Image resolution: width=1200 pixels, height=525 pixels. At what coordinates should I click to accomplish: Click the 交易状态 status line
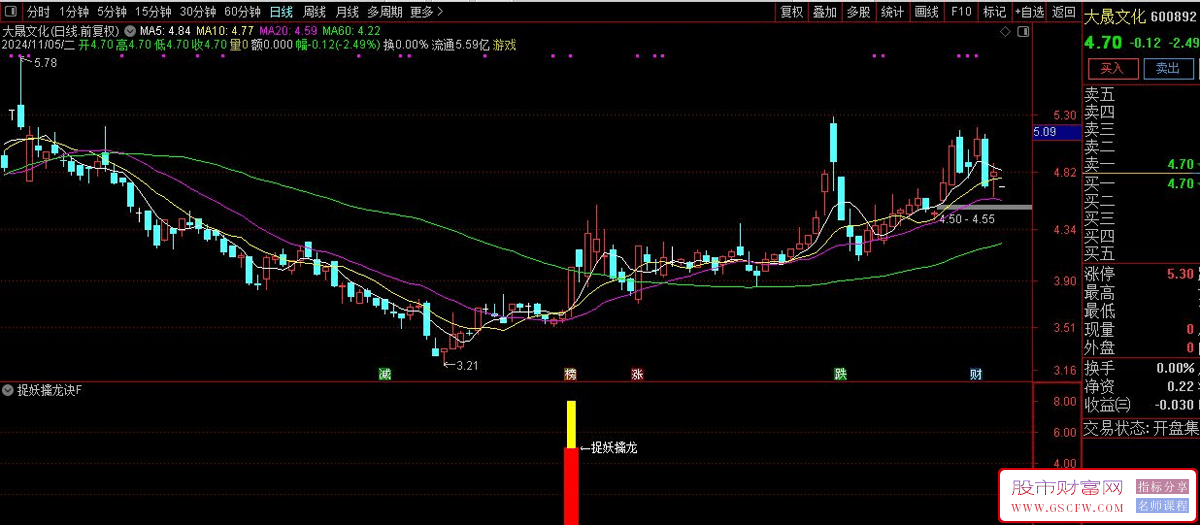1141,428
